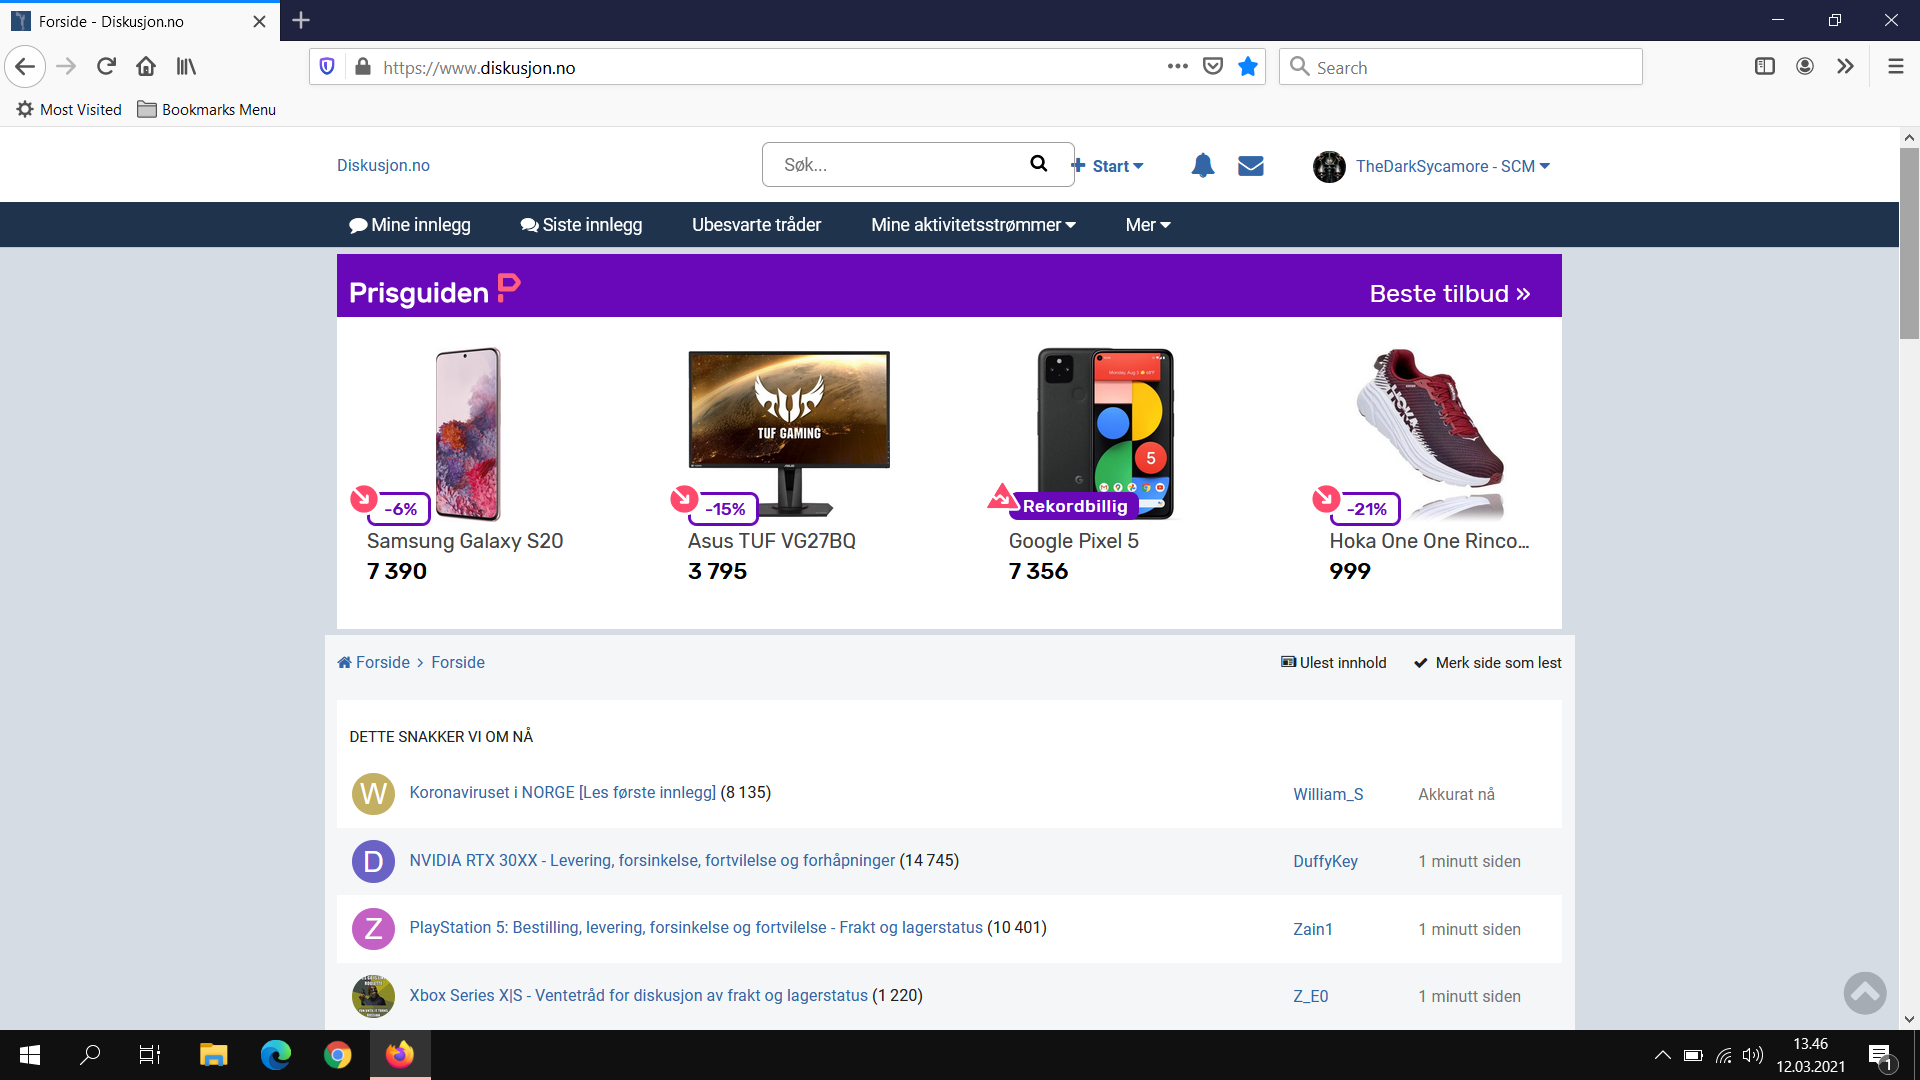Open Mine innlegg in the nav bar

click(x=410, y=225)
